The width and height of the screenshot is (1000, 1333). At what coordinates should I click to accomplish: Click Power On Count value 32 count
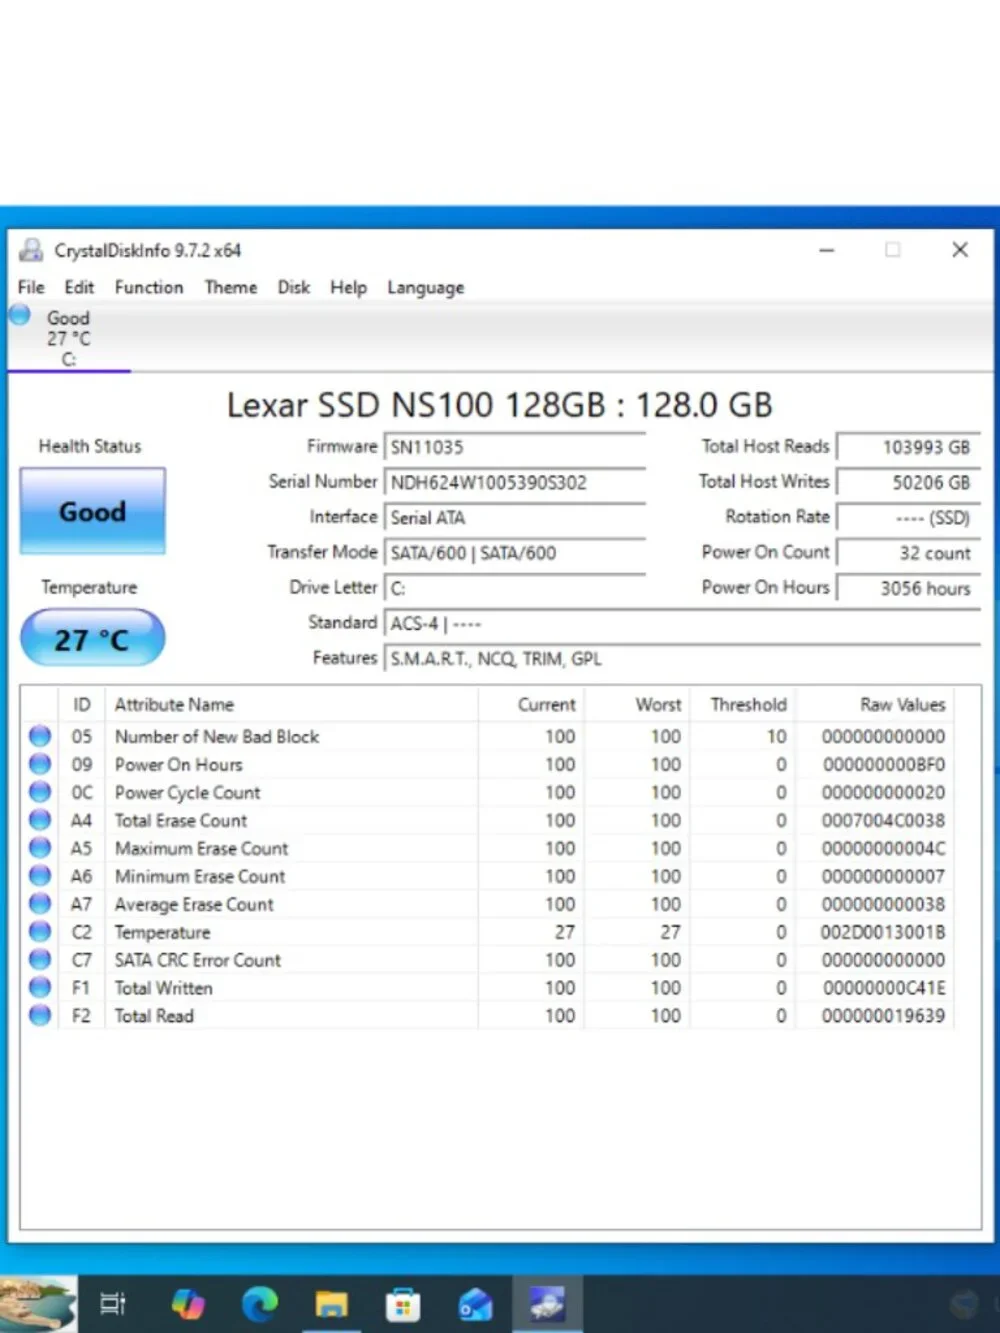coord(908,553)
